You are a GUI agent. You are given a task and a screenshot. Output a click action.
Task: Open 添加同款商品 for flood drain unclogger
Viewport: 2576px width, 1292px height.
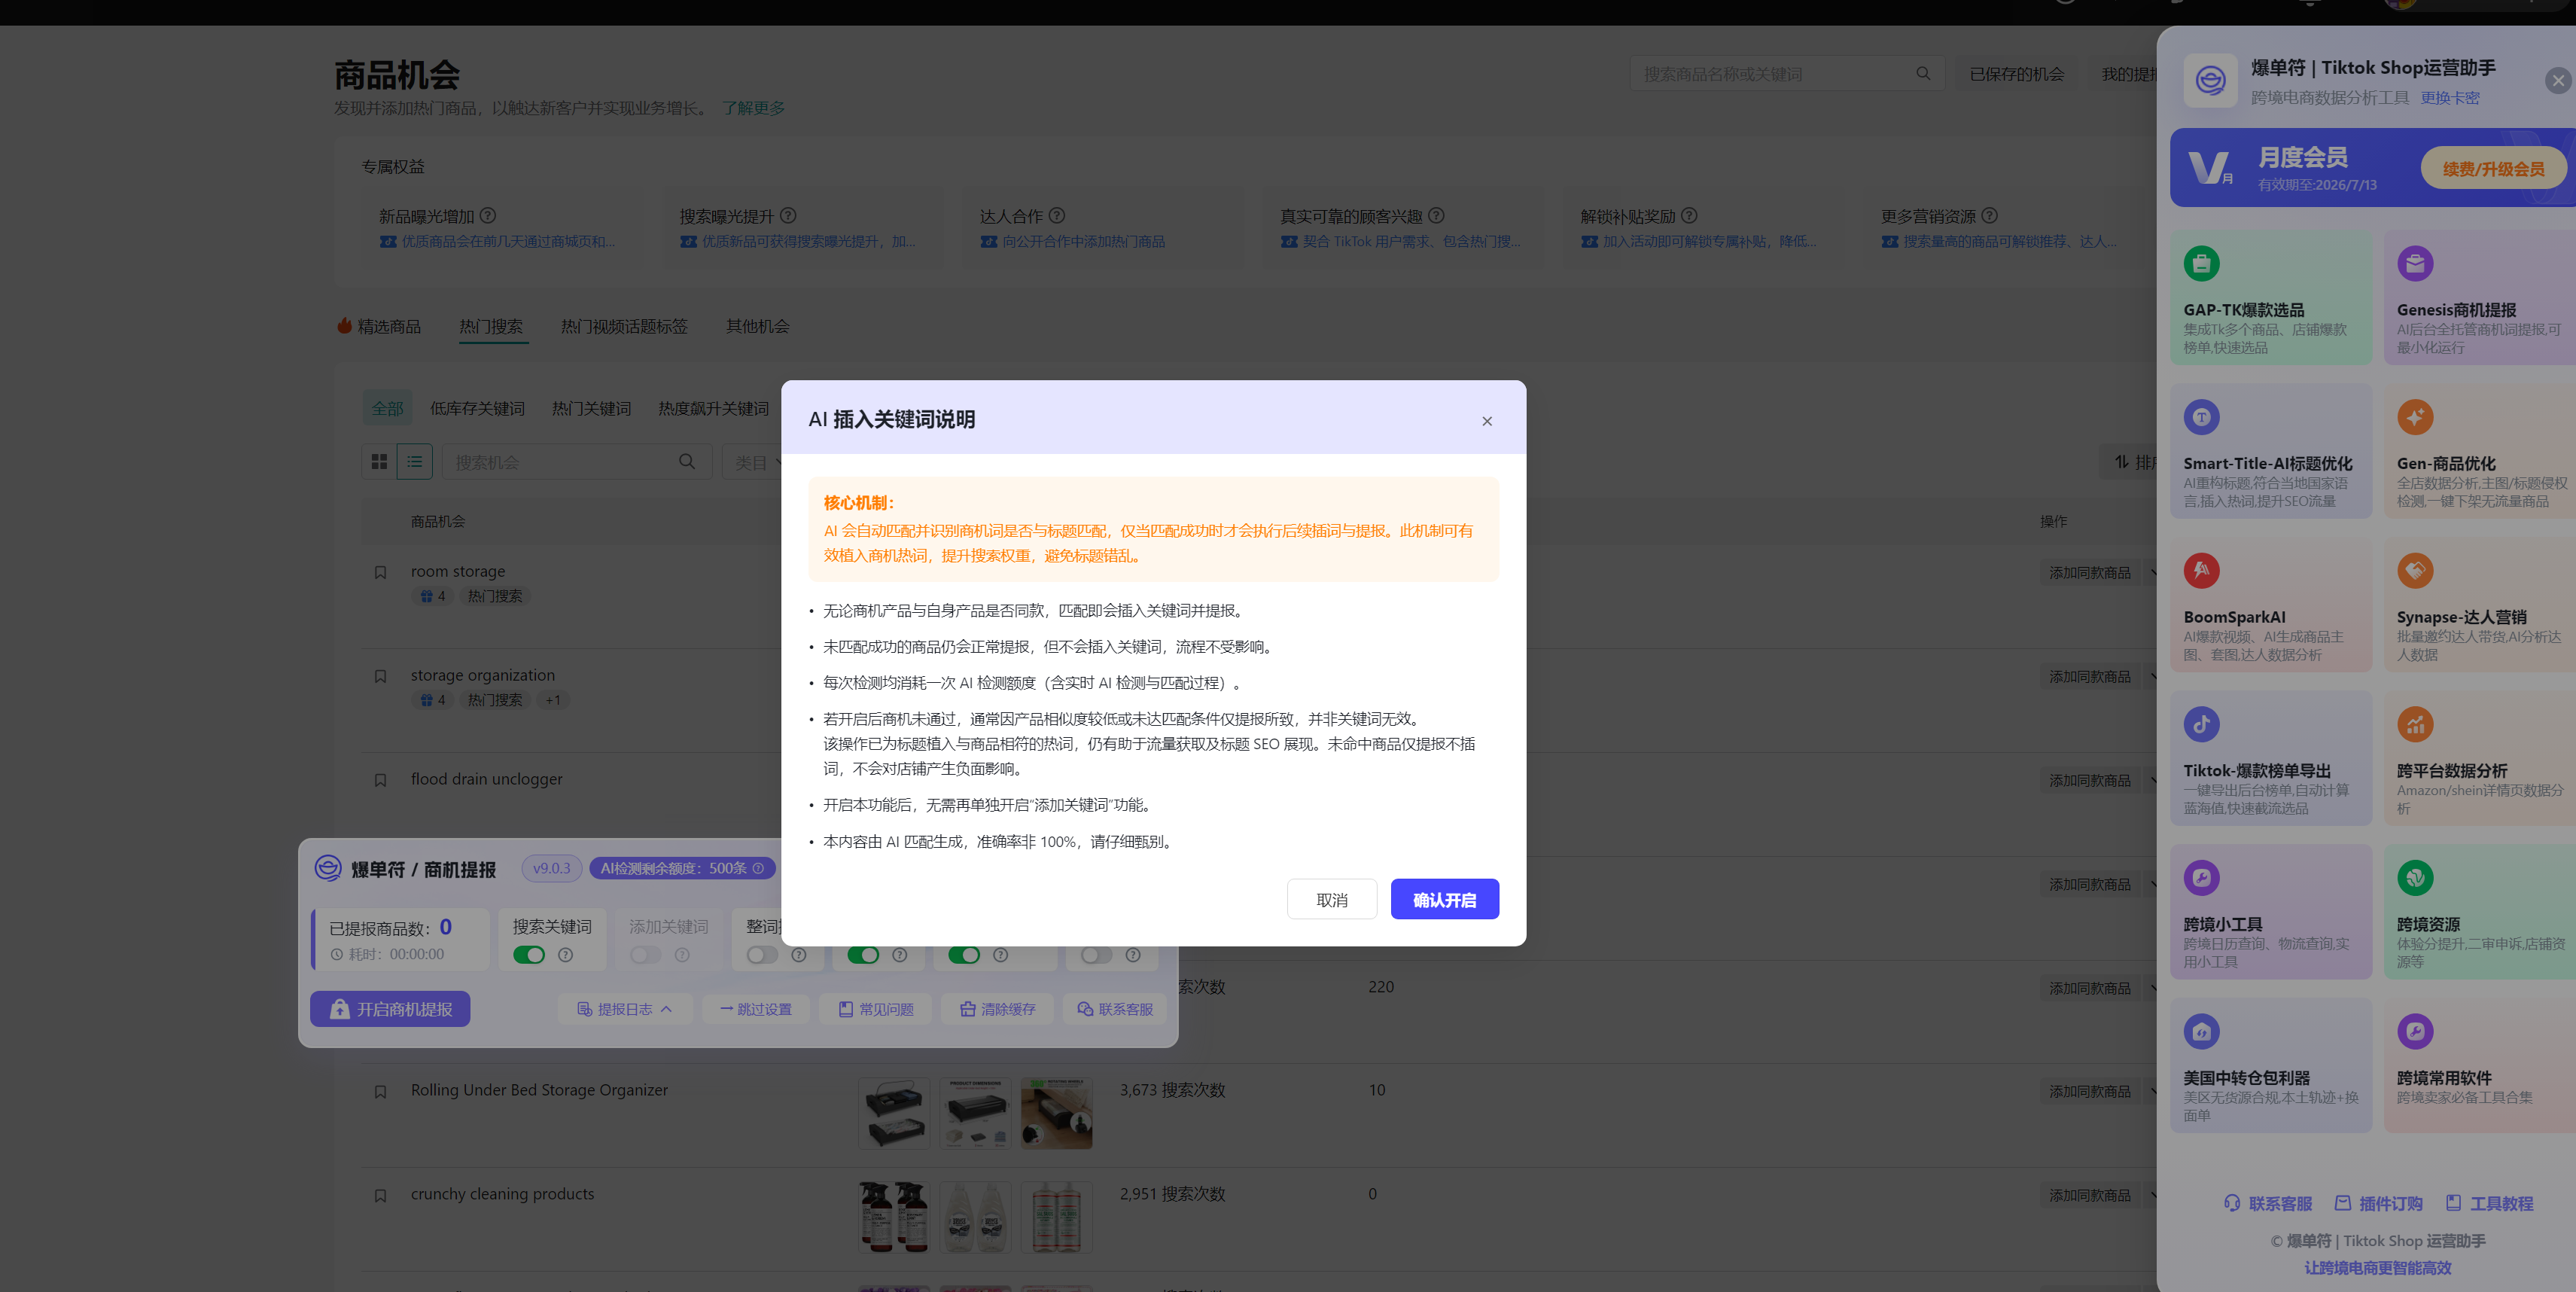click(x=2089, y=780)
